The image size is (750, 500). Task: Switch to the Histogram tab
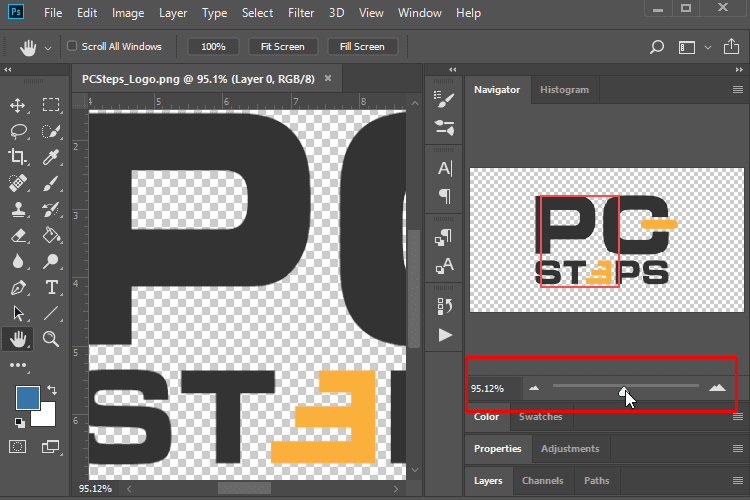tap(564, 89)
